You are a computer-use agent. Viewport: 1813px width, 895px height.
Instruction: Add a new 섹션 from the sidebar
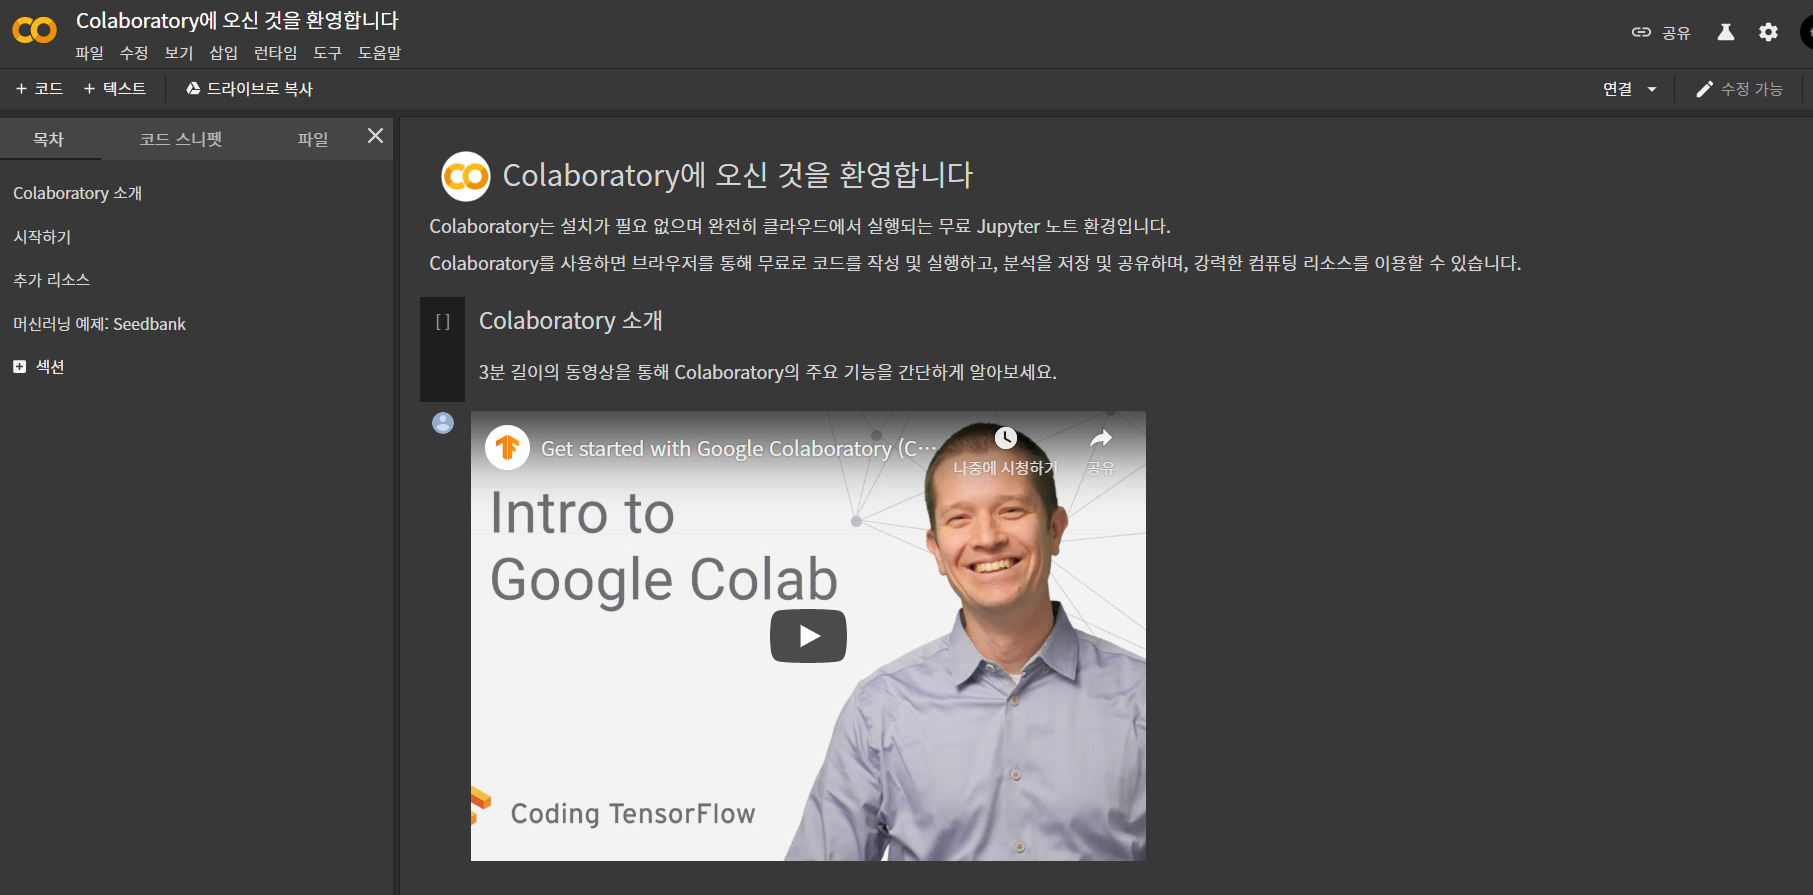(x=39, y=367)
